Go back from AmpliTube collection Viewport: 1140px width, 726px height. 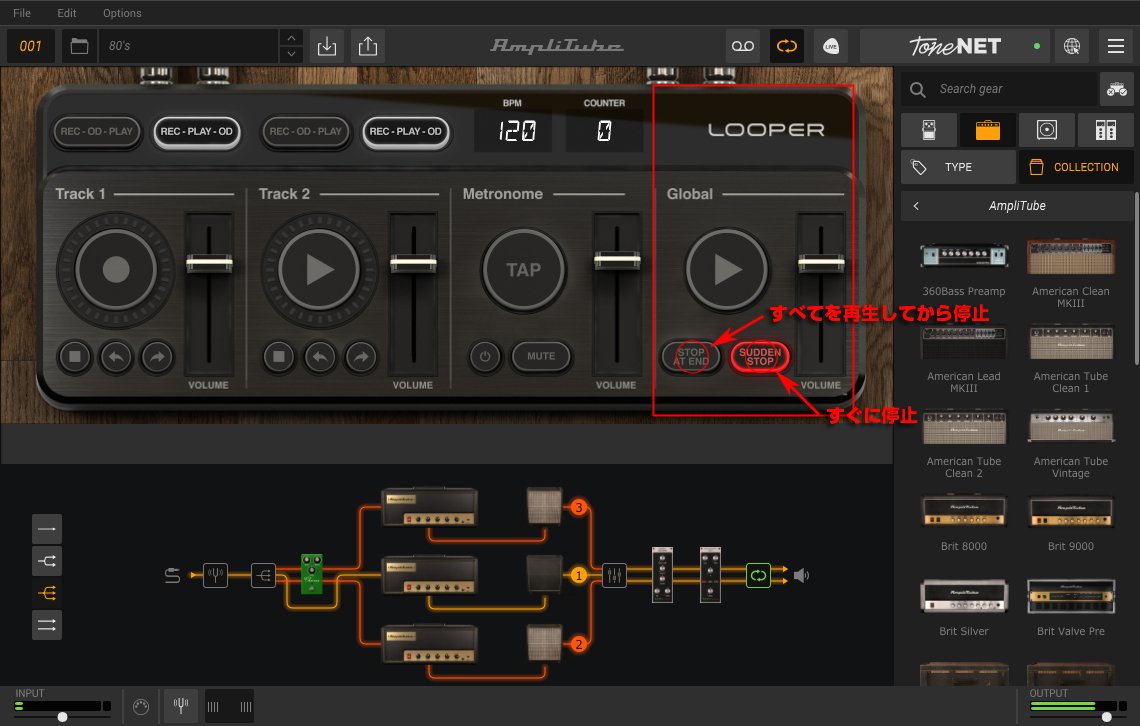[x=916, y=206]
